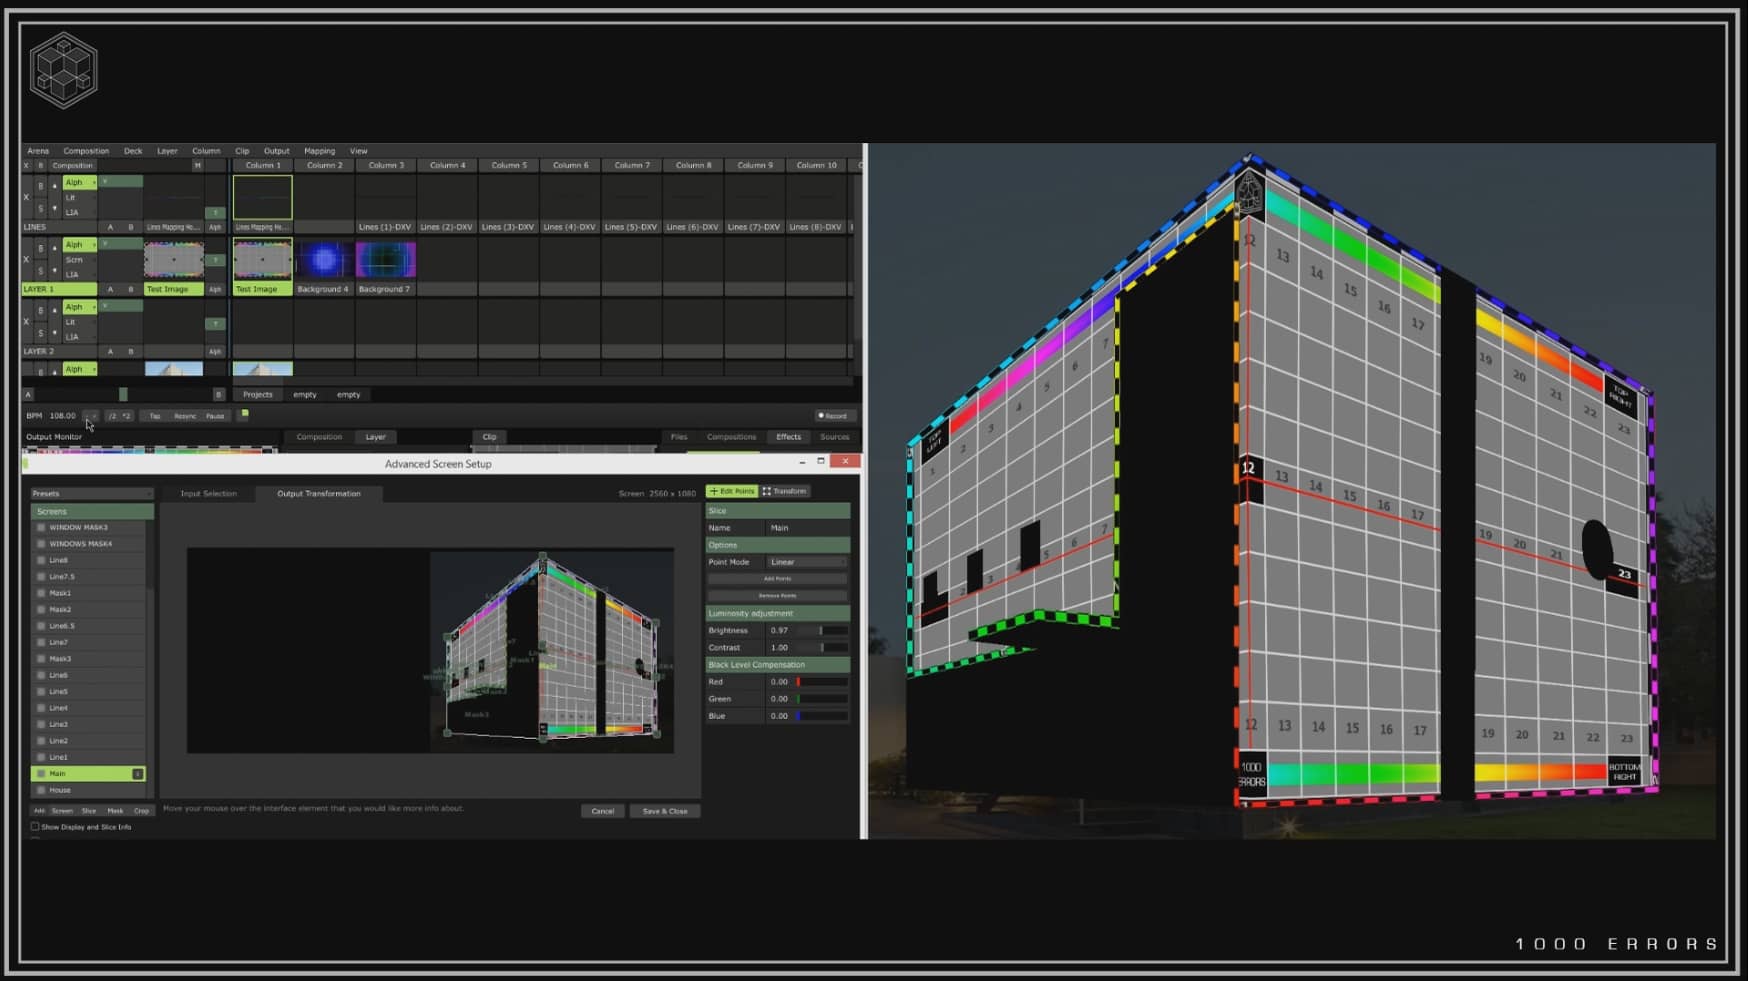The width and height of the screenshot is (1748, 981).
Task: Select the Background 4 clip thumbnail
Action: tap(324, 260)
